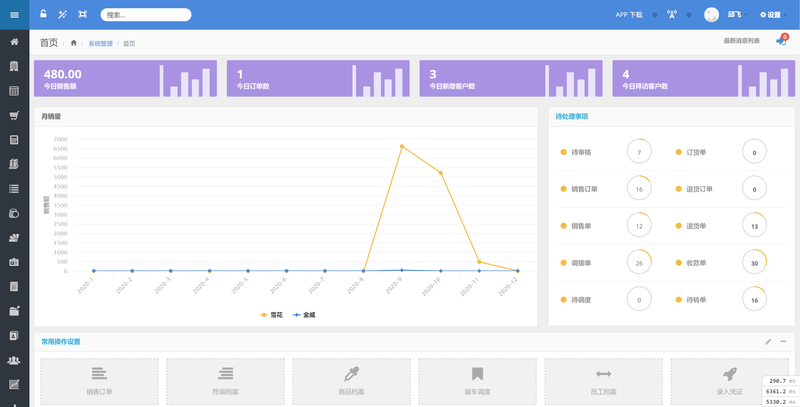Open the 员工档案 shortcut tile
This screenshot has width=800, height=407.
point(604,381)
